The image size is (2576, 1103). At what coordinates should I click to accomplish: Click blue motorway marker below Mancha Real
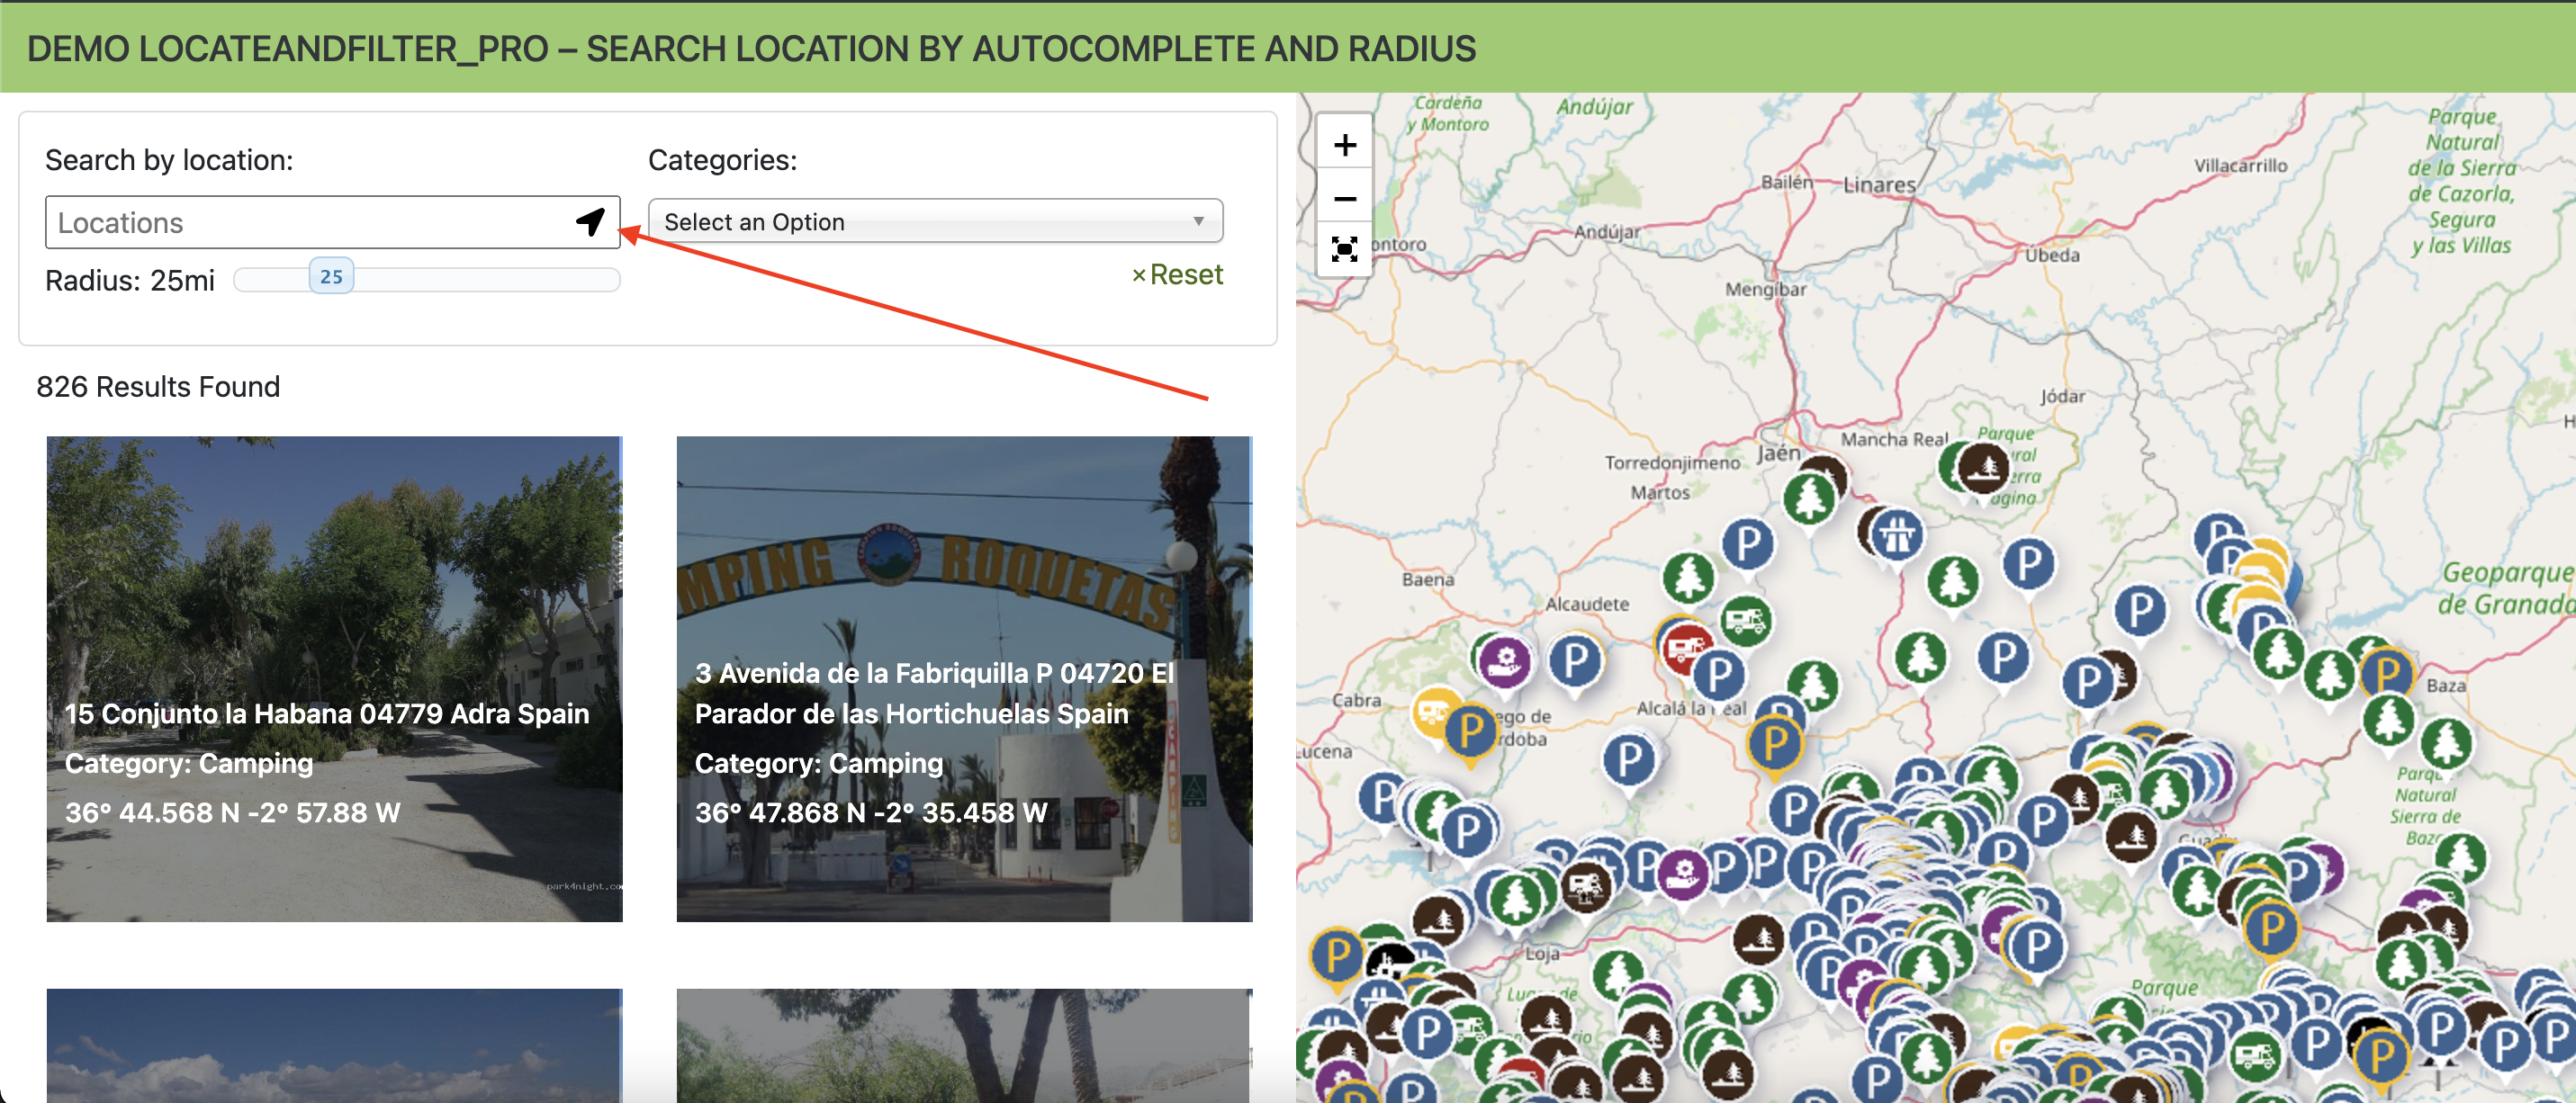pyautogui.click(x=1896, y=535)
